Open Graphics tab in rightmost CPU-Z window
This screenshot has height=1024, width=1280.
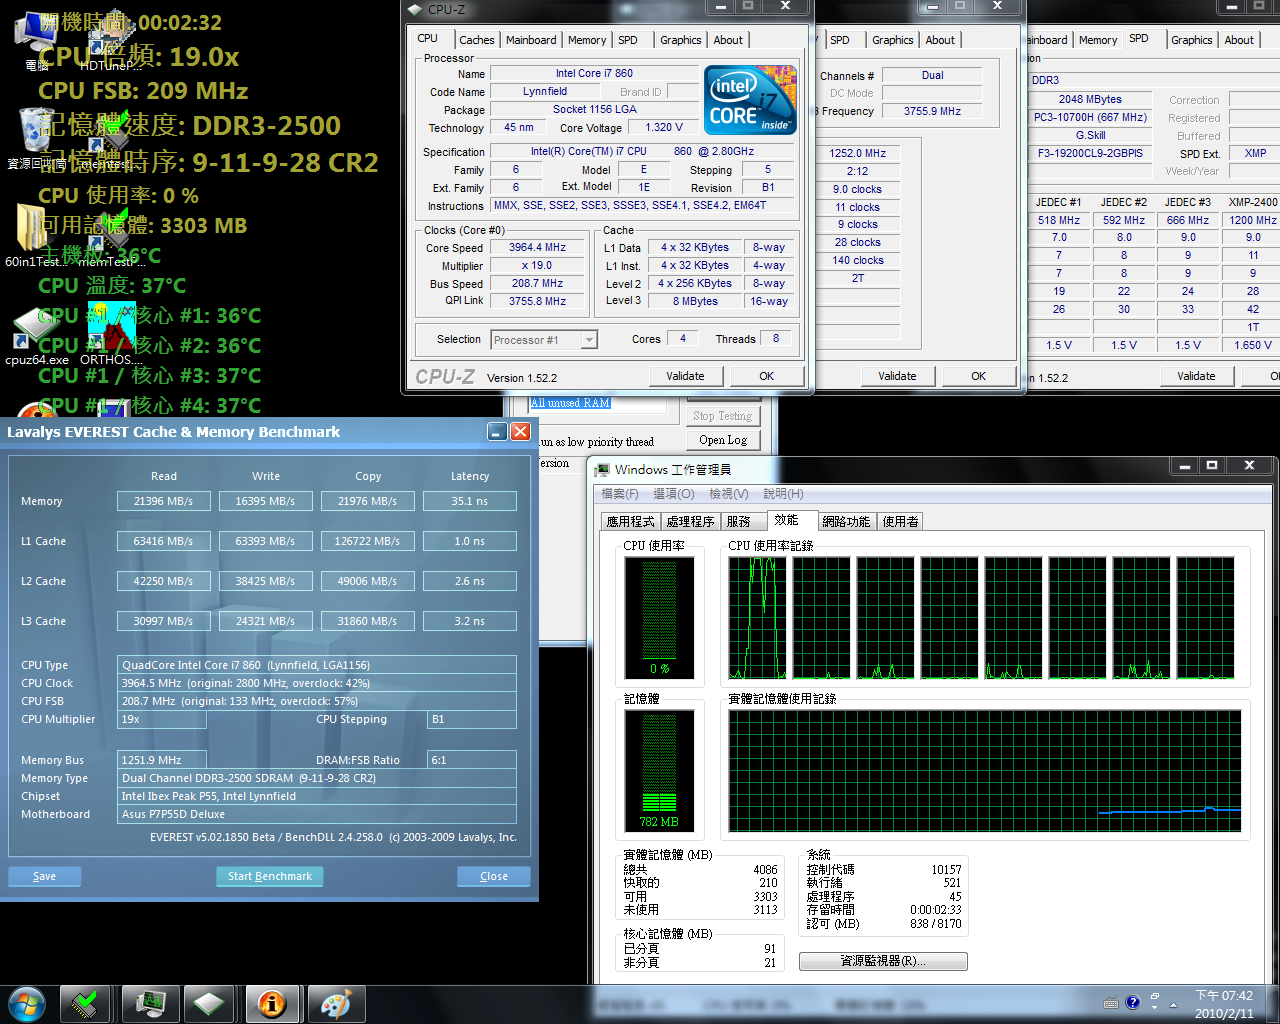(1192, 40)
